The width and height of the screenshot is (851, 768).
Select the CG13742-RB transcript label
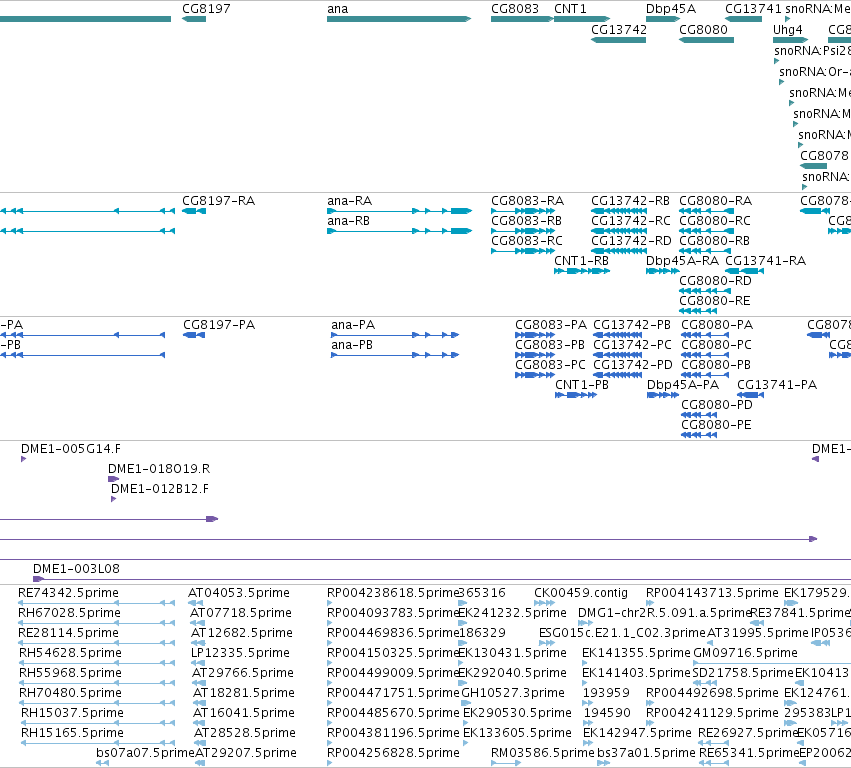coord(631,201)
